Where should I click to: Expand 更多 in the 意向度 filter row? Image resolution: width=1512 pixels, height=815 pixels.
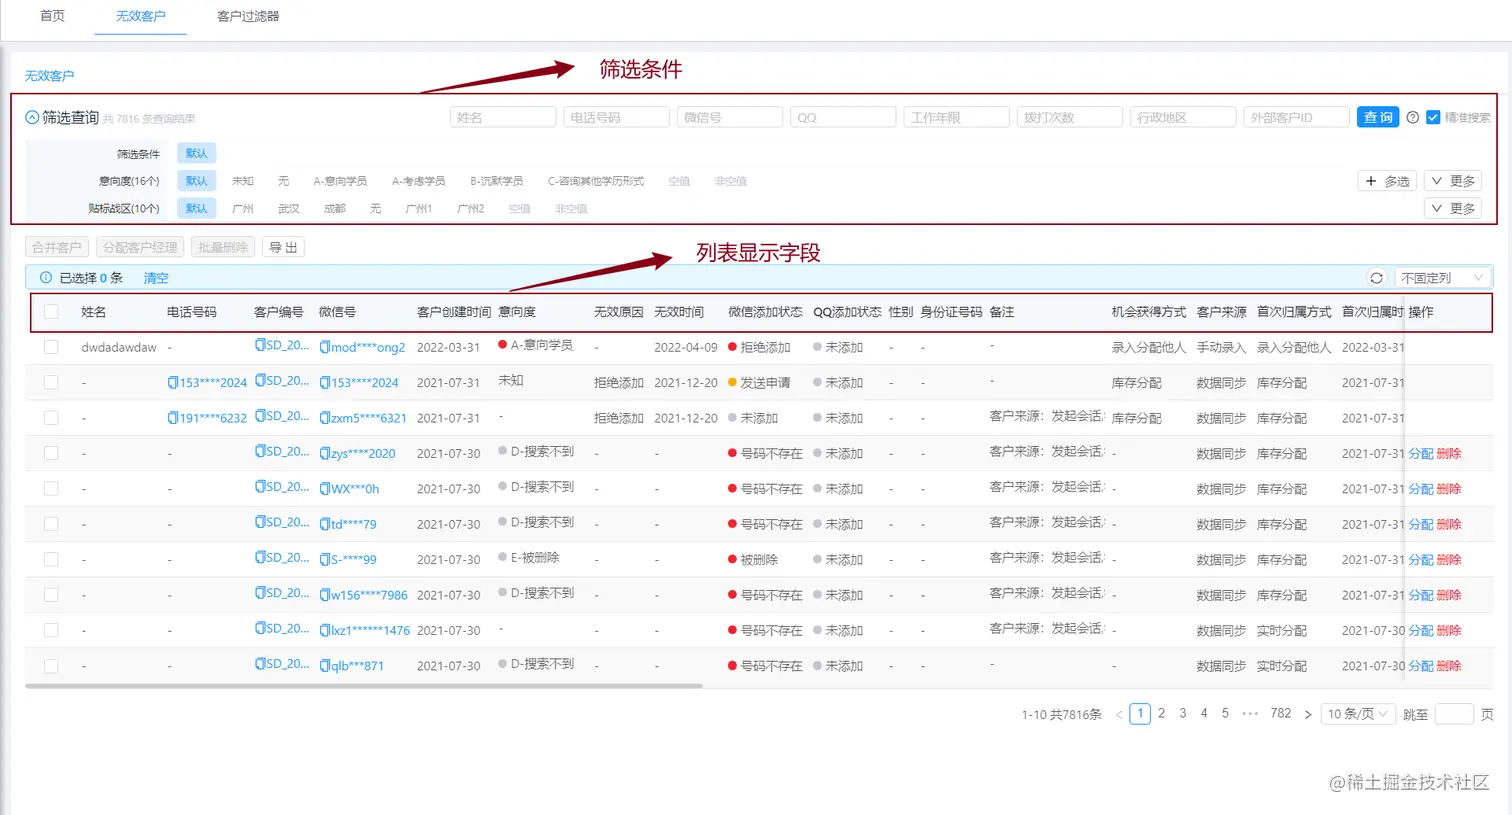pos(1453,181)
